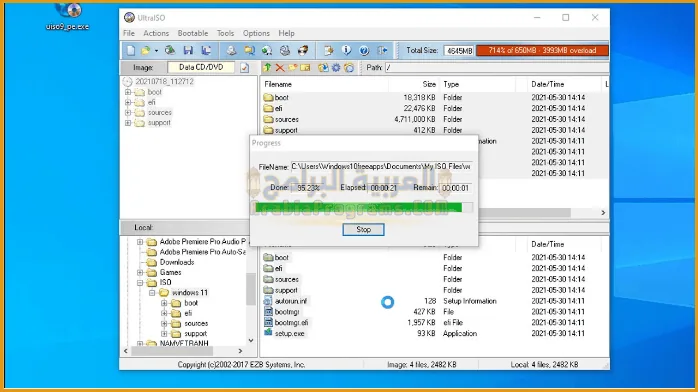Click the Compress ISO toolbar icon
698x392 pixels.
click(285, 50)
